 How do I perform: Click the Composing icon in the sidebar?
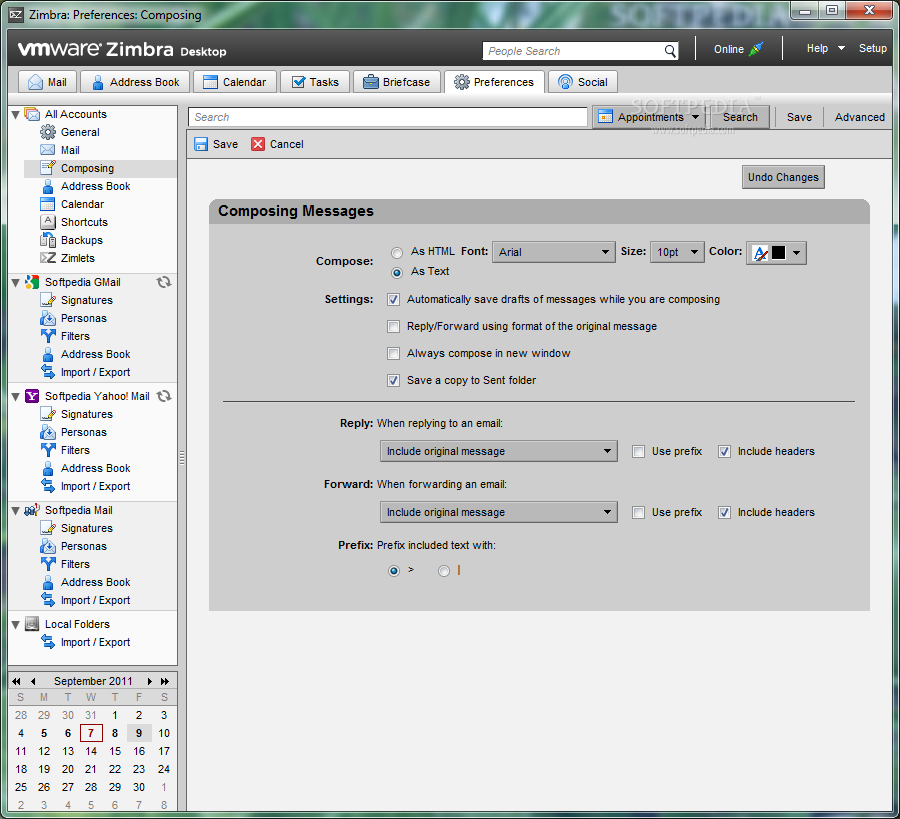(x=48, y=168)
